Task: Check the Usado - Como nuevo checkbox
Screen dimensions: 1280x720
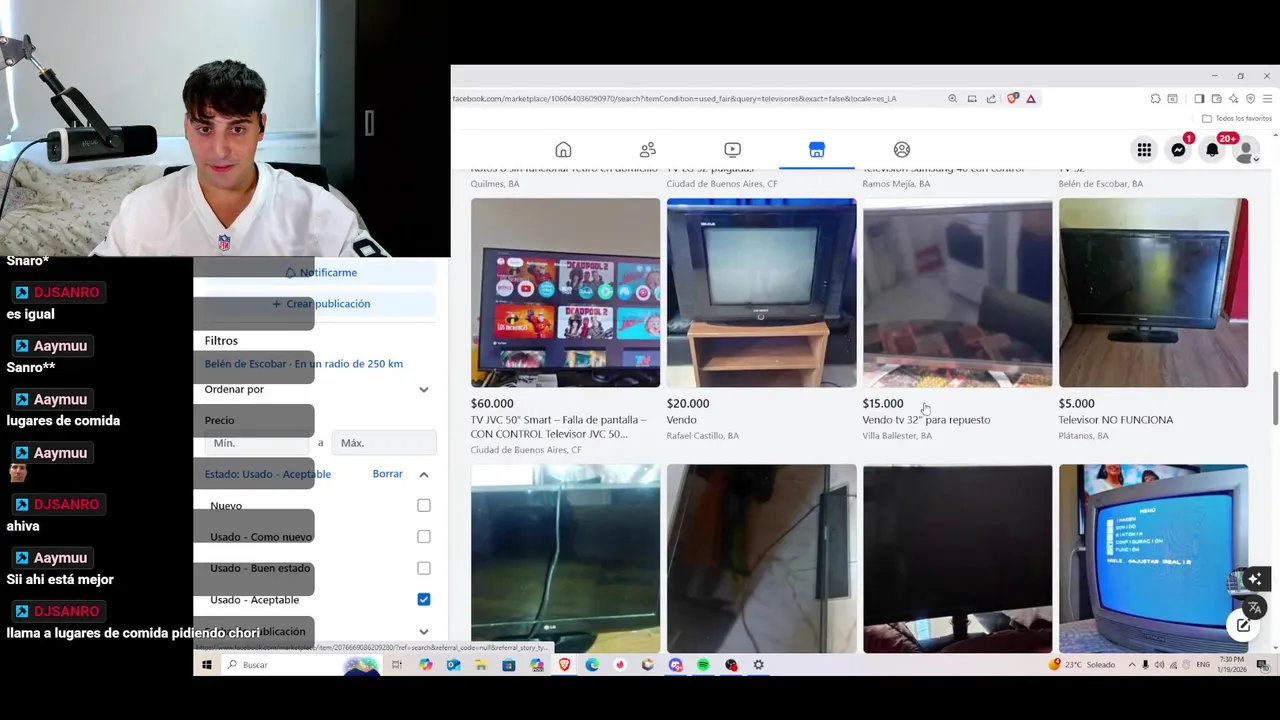Action: point(424,537)
